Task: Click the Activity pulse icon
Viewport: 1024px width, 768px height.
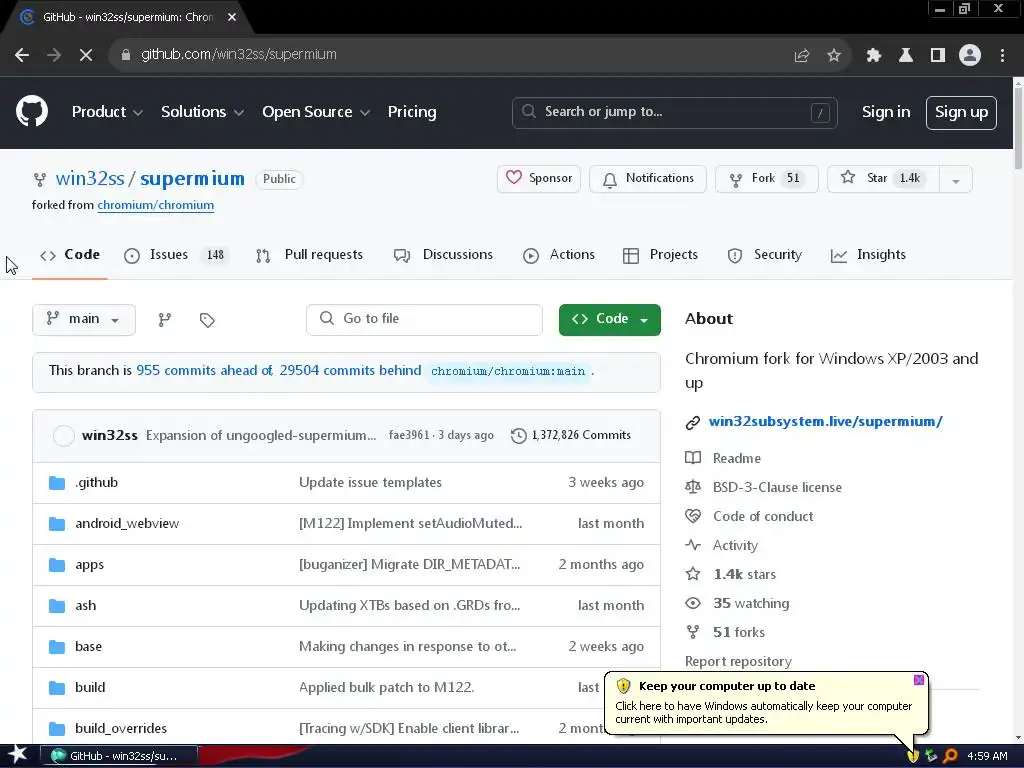Action: pyautogui.click(x=693, y=545)
